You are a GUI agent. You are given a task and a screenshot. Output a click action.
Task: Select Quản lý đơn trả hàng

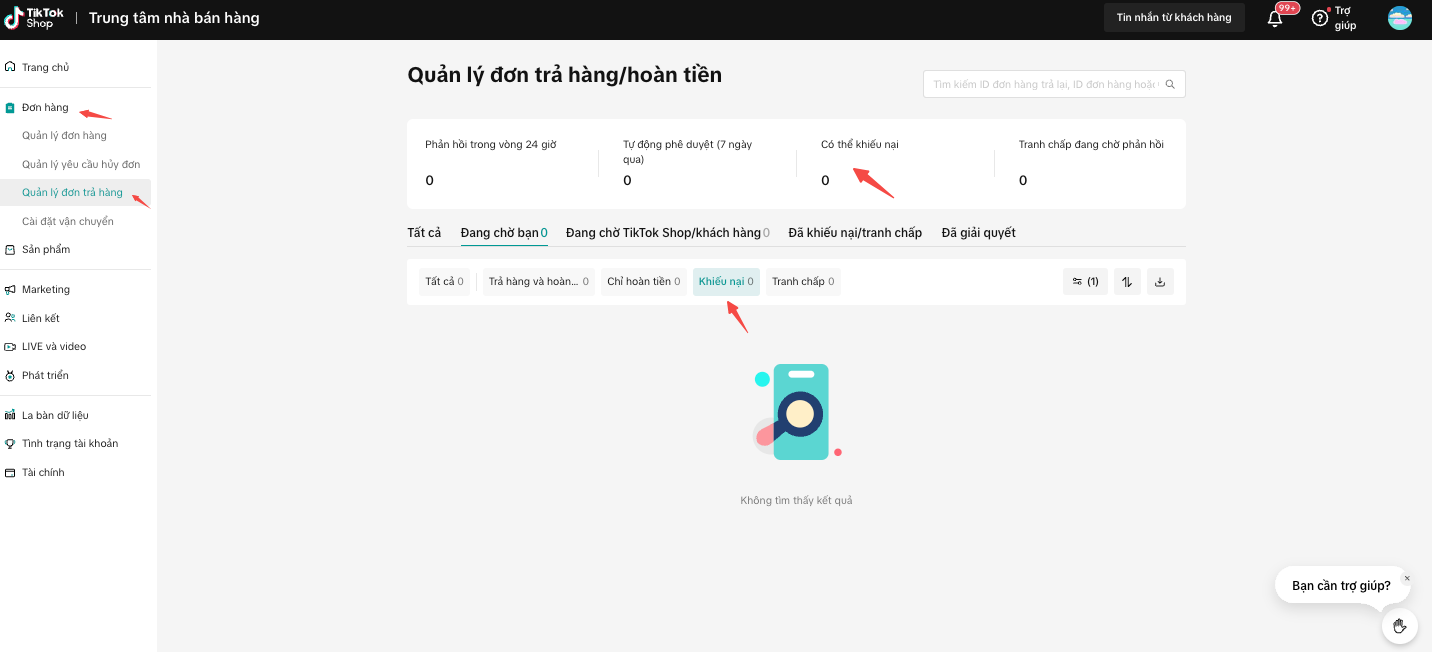72,192
